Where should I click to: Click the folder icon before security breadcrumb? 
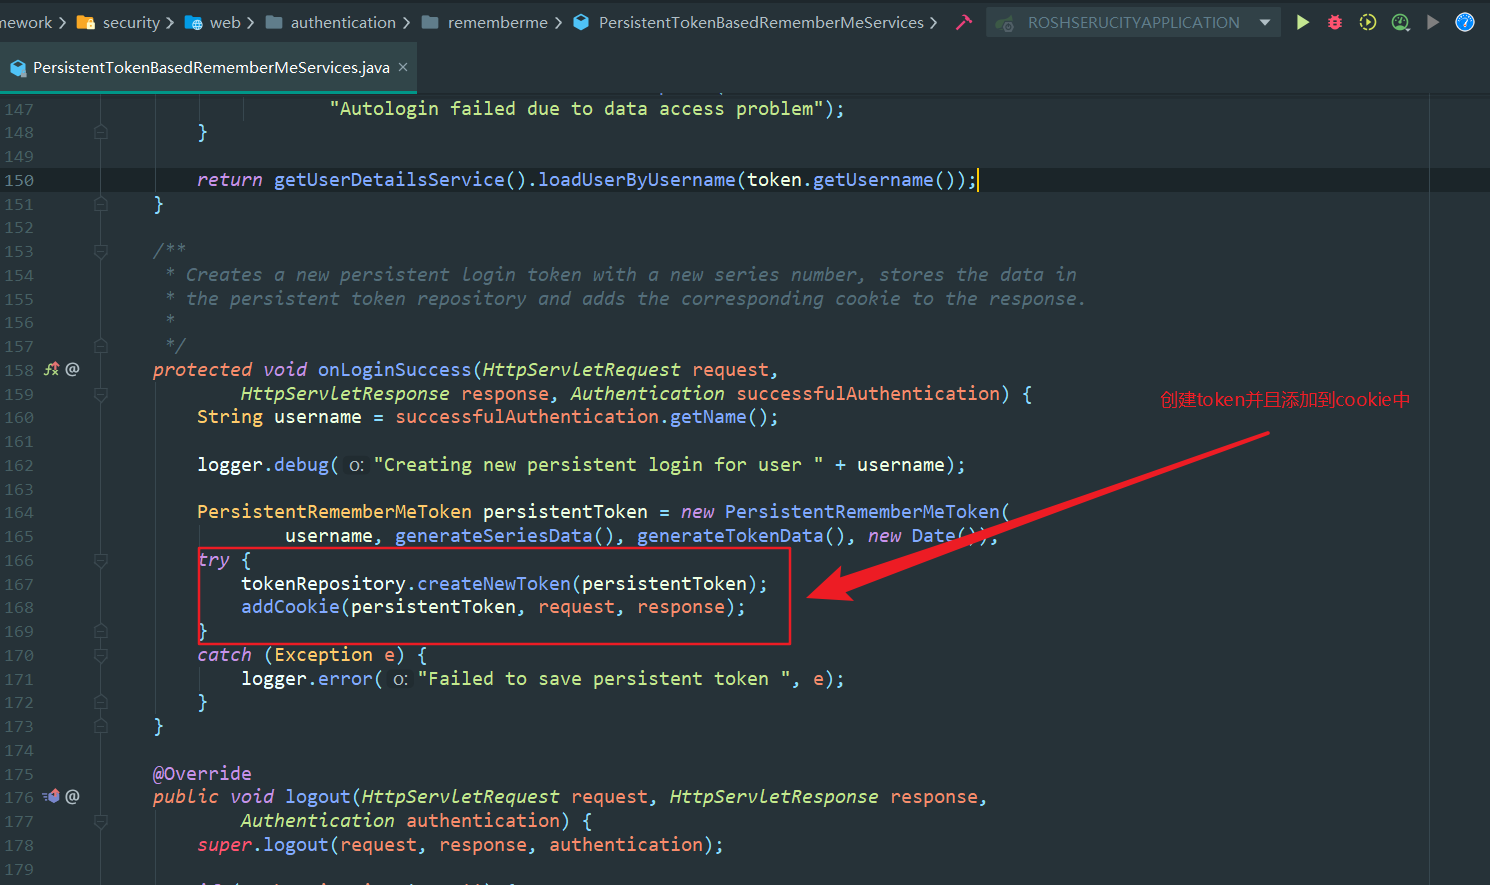tap(86, 22)
